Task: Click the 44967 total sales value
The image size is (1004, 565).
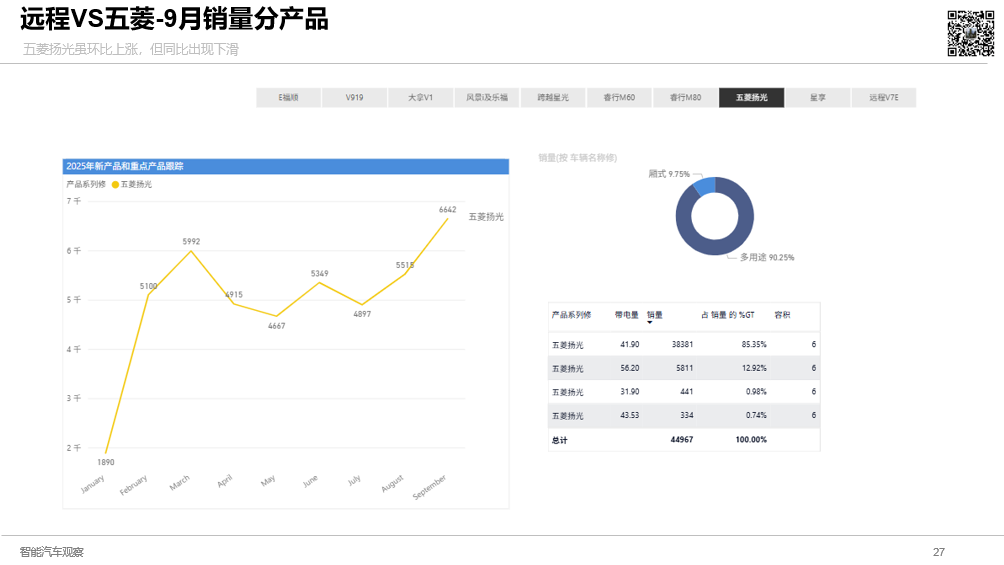Action: tap(682, 439)
